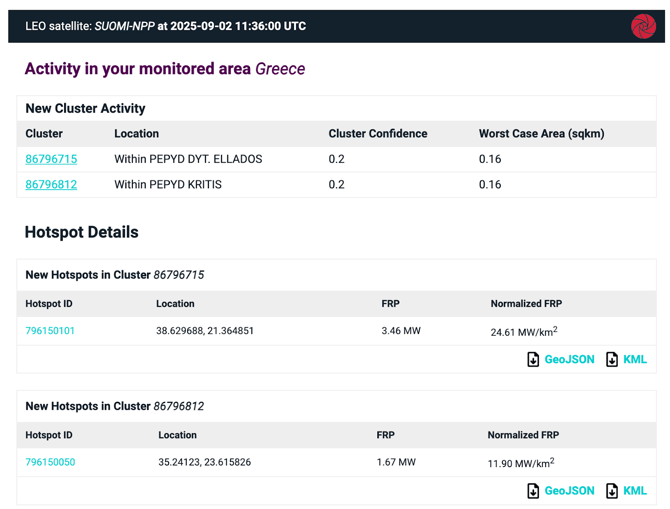This screenshot has width=670, height=509.
Task: Download GeoJSON text link for cluster 86796812
Action: click(569, 491)
